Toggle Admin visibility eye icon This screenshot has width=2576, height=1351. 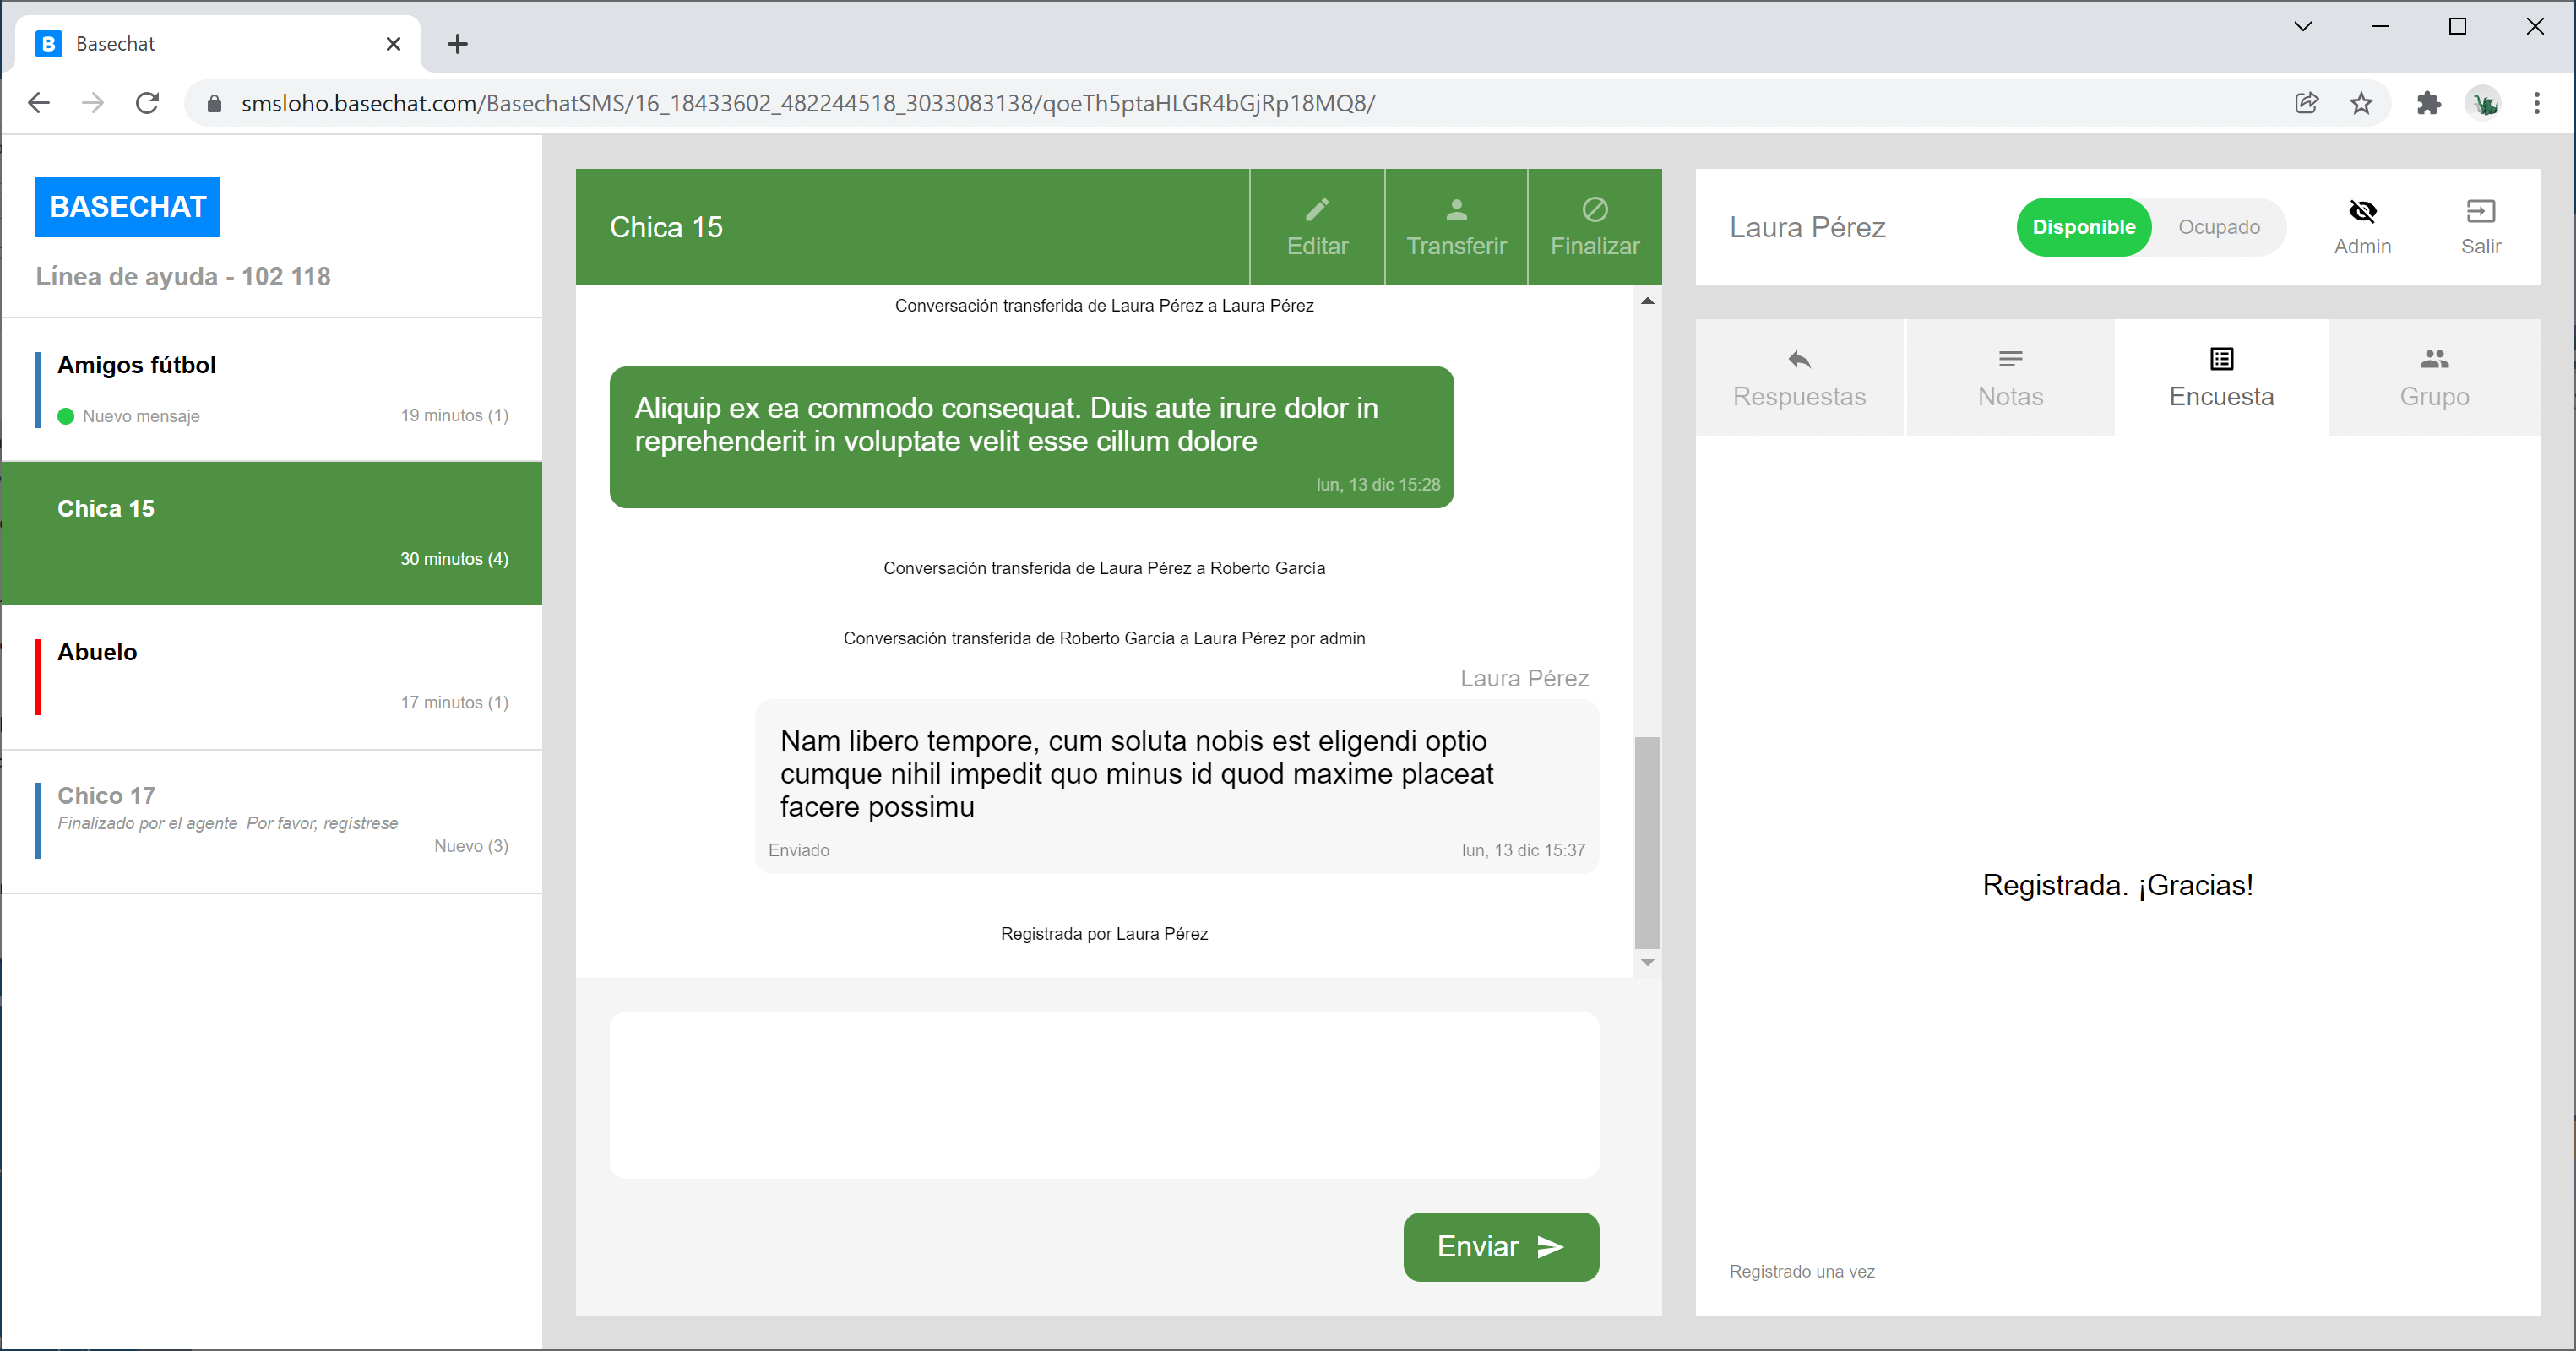[2362, 211]
